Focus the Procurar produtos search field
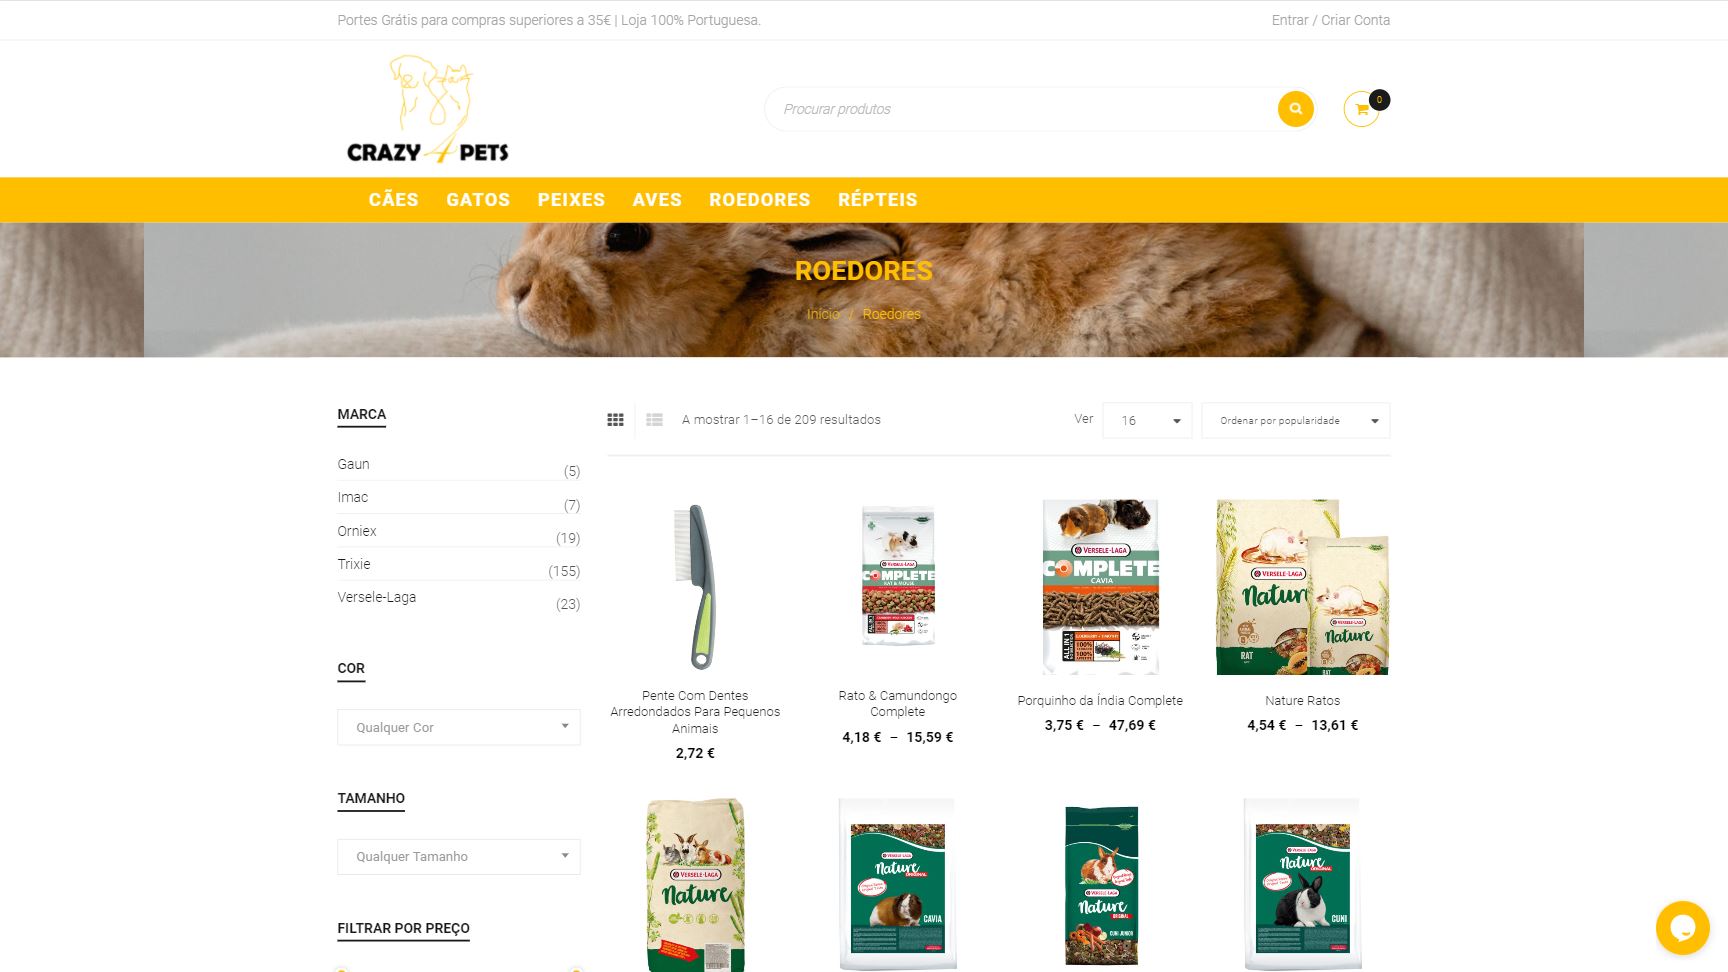 [1020, 109]
